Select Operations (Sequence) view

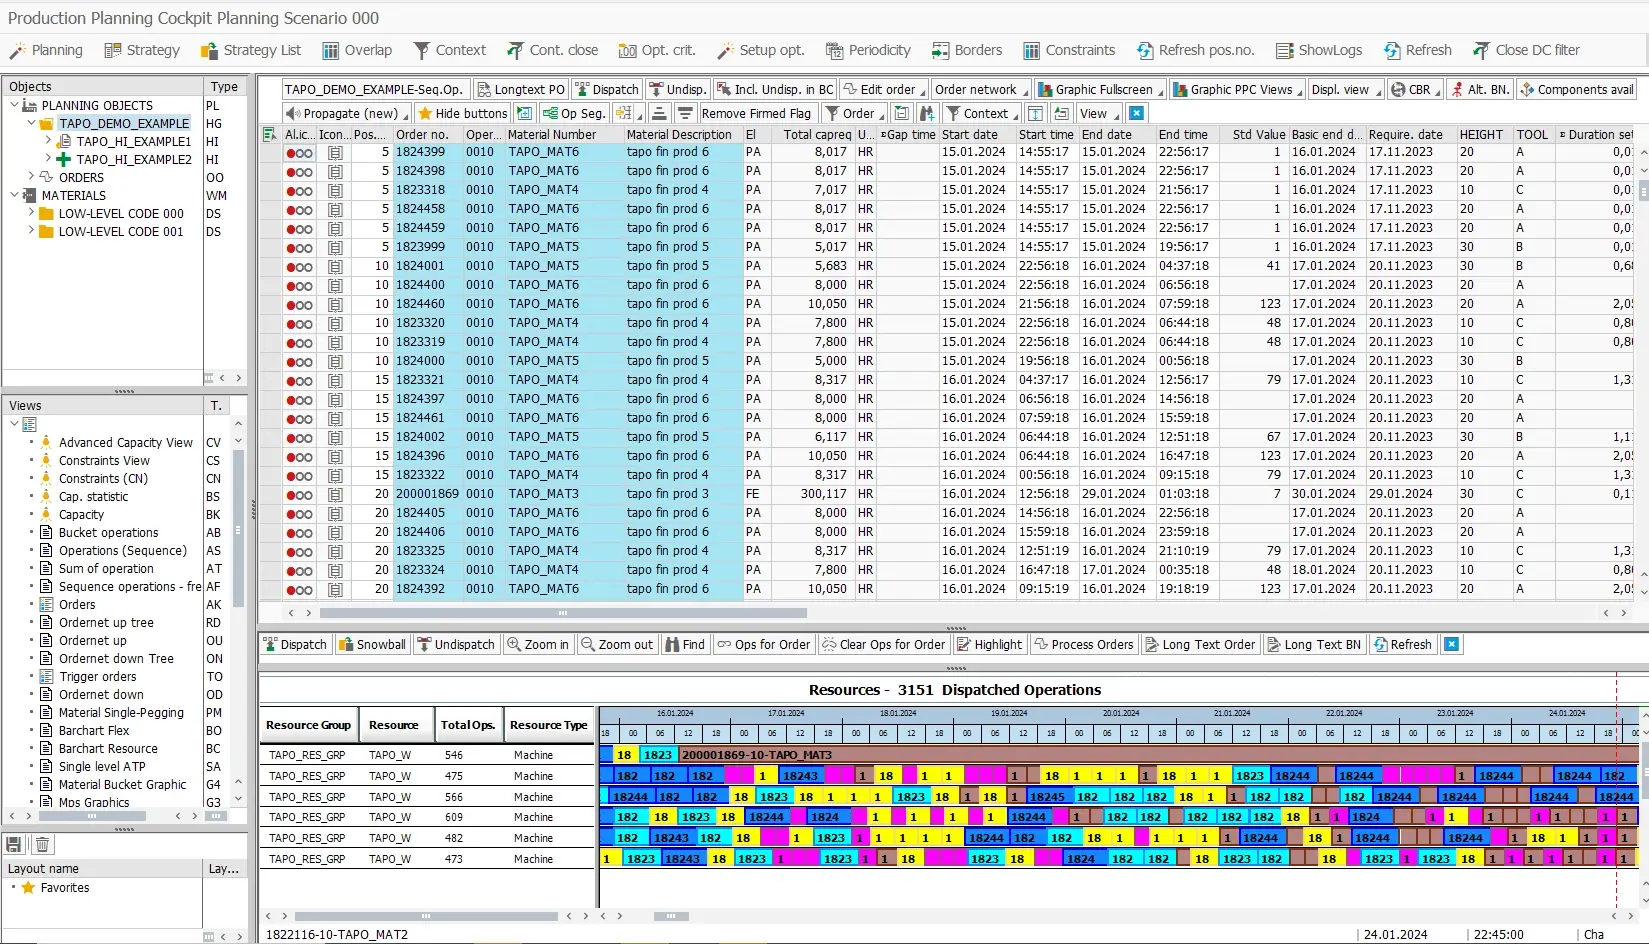(122, 550)
